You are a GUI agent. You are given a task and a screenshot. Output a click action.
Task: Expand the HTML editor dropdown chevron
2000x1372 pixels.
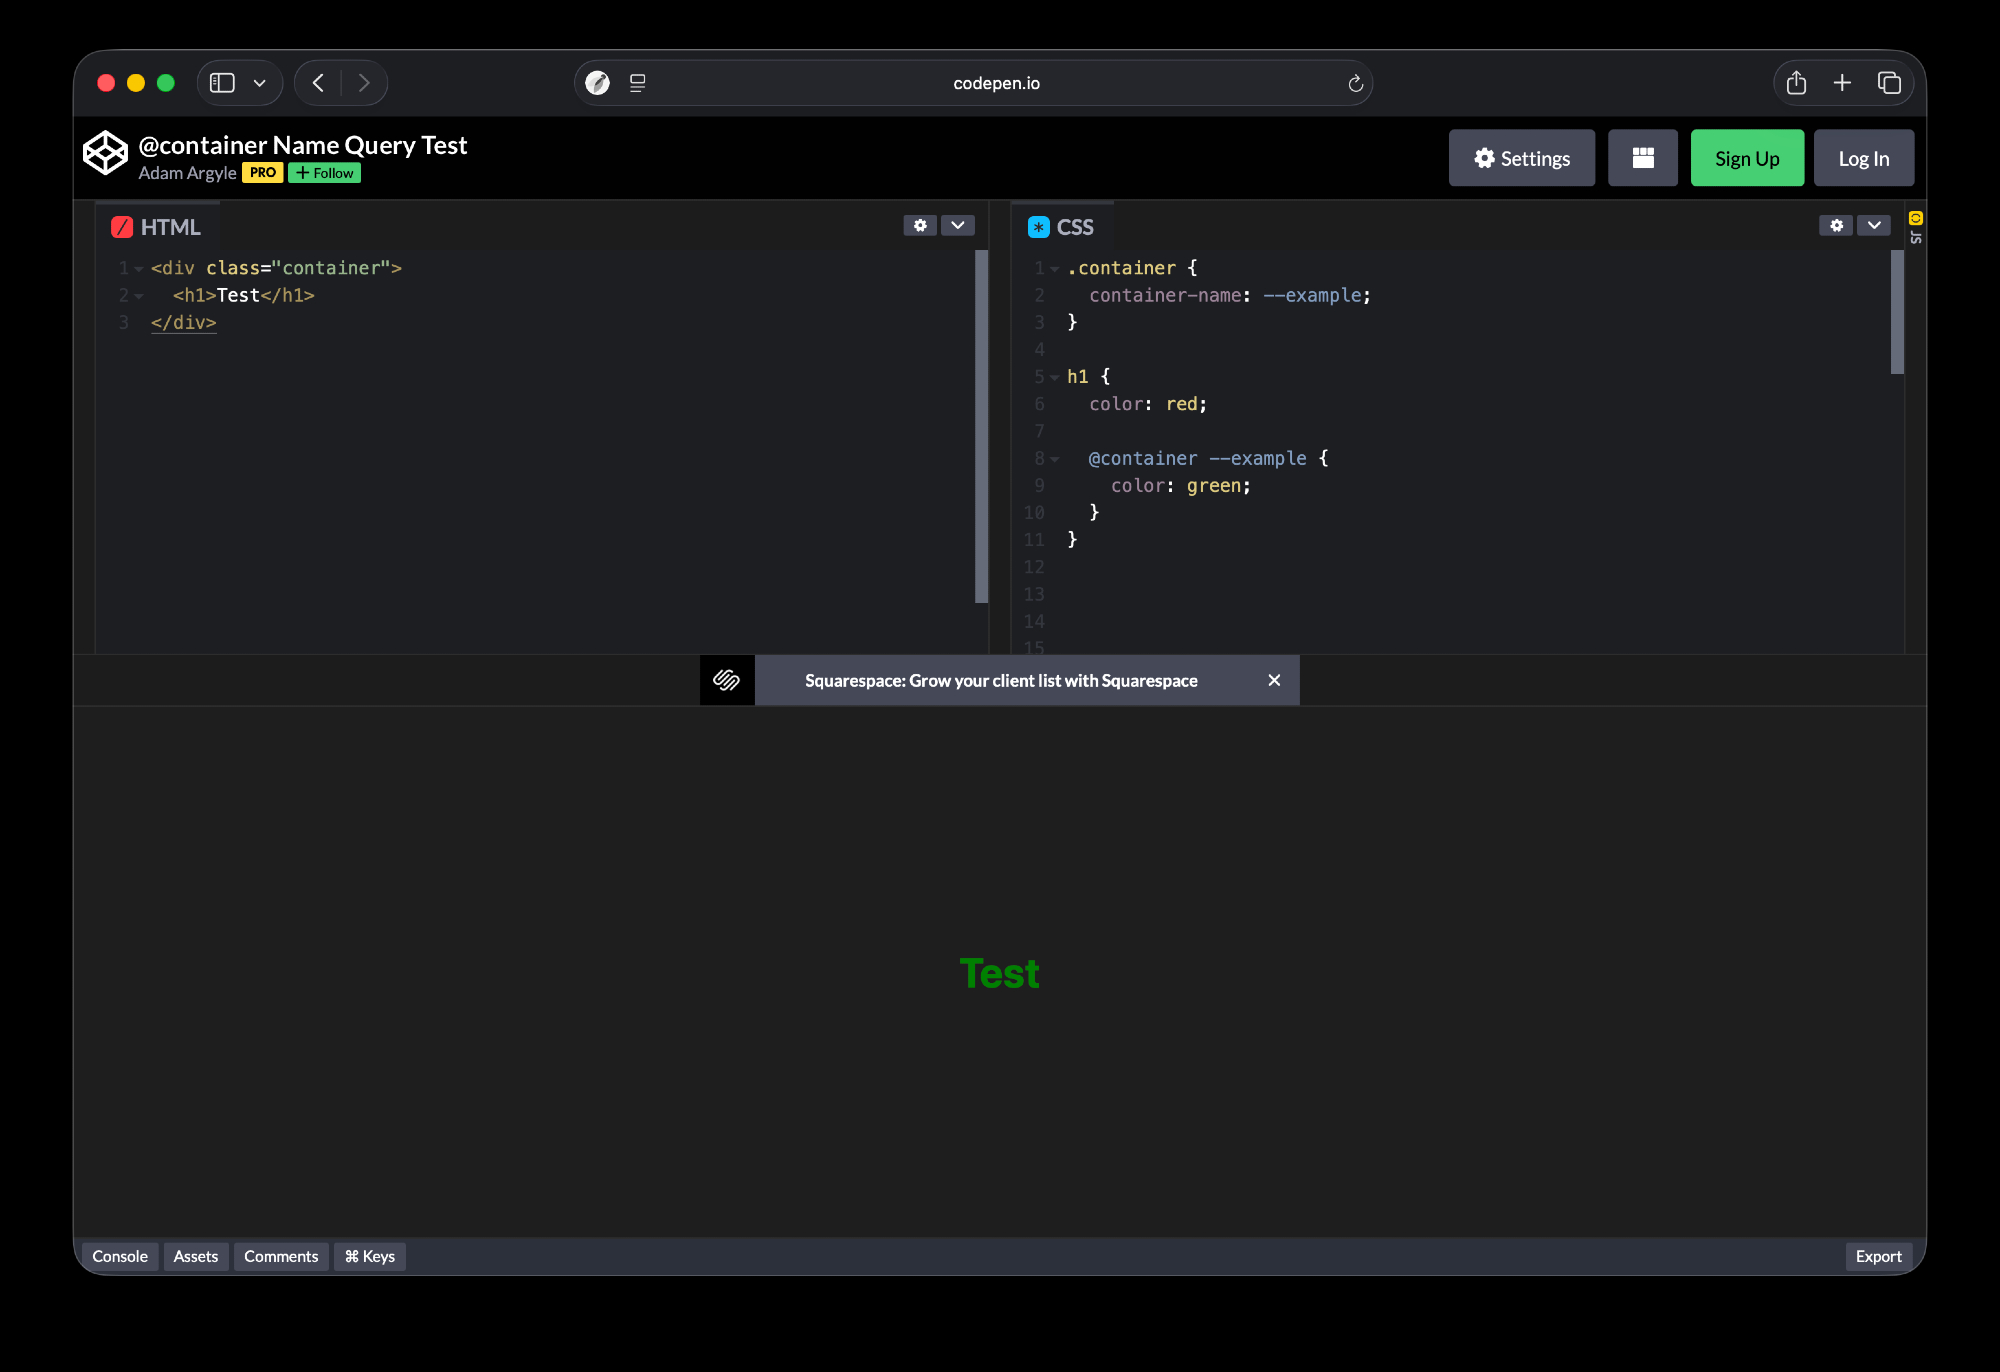click(958, 226)
